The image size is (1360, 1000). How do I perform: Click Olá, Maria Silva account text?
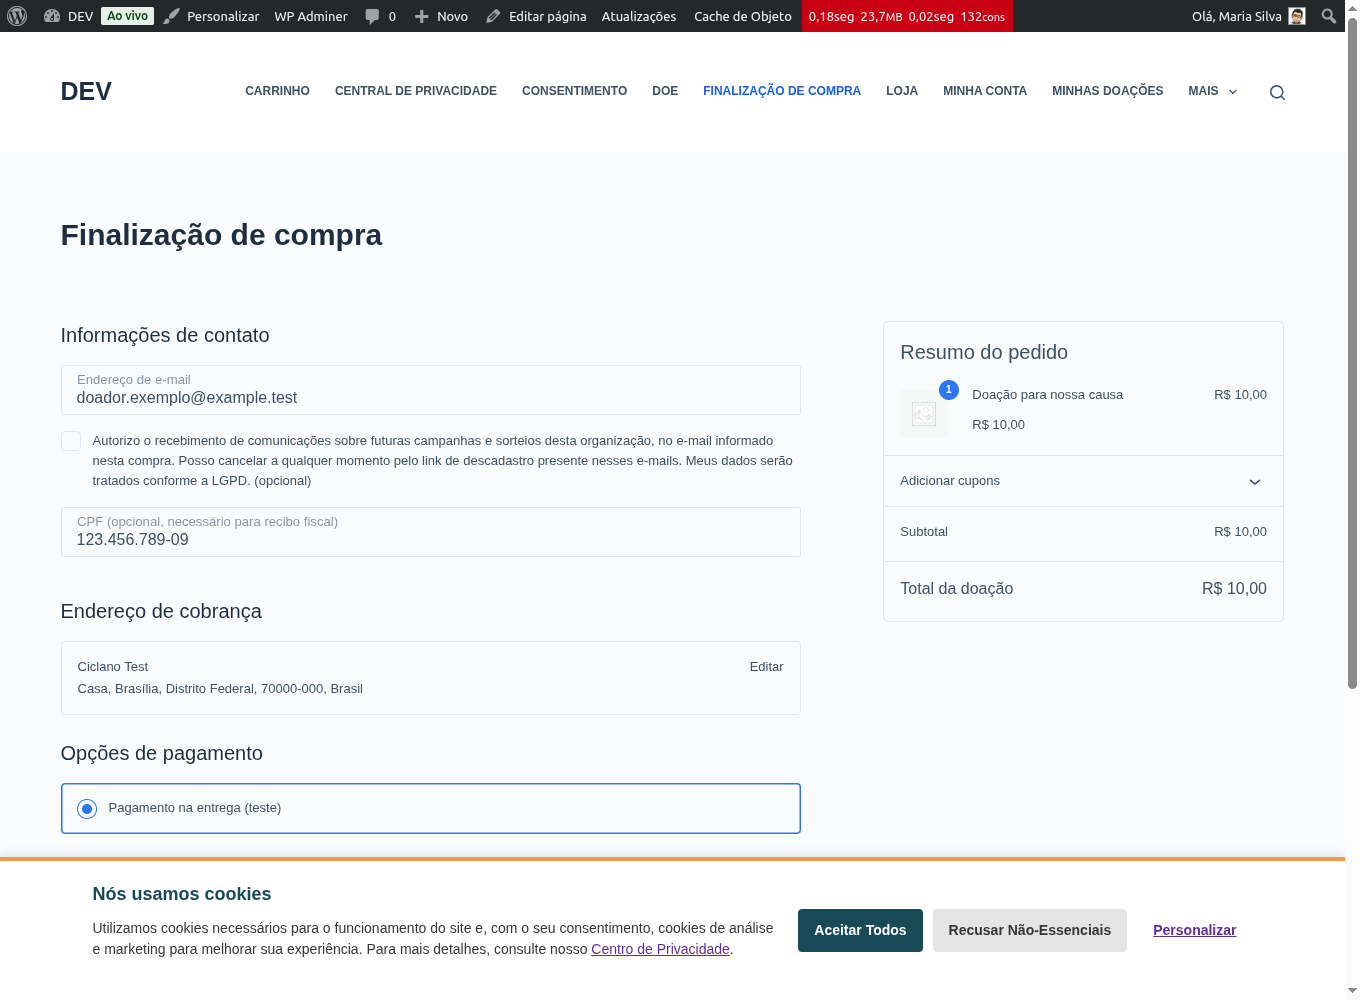pyautogui.click(x=1236, y=16)
